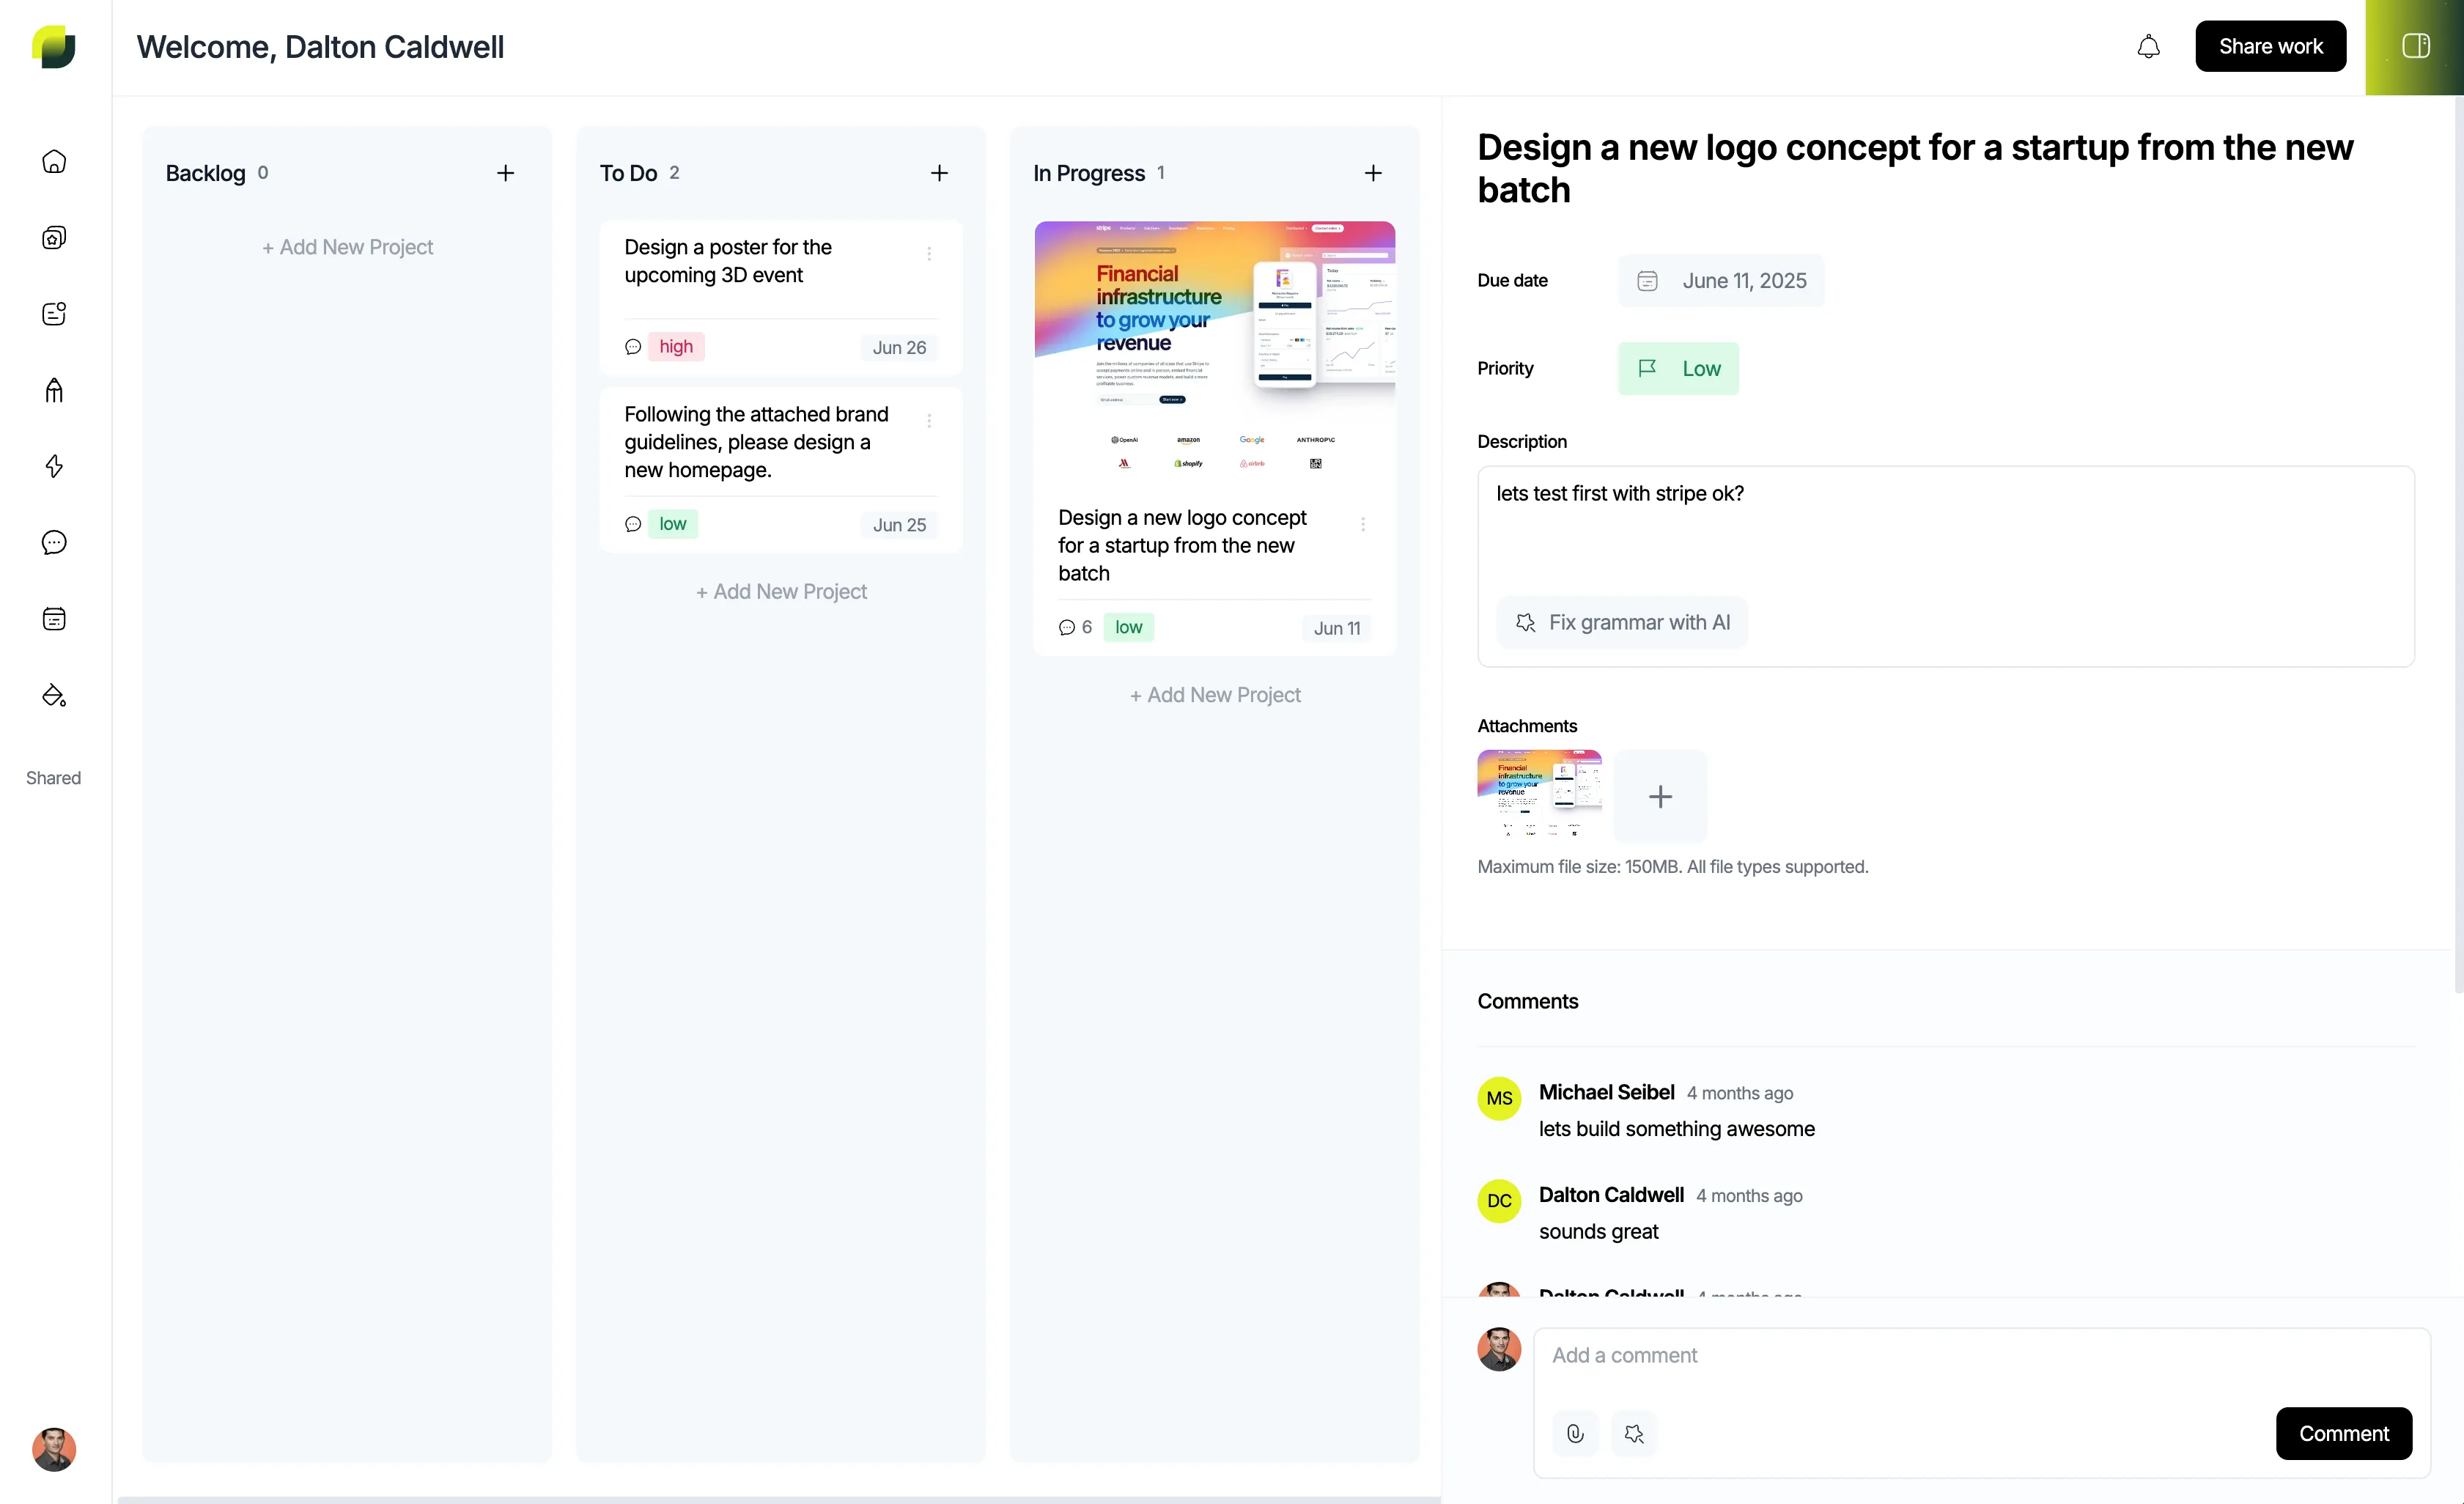The height and width of the screenshot is (1504, 2464).
Task: Click Fix grammar with AI
Action: 1622,622
